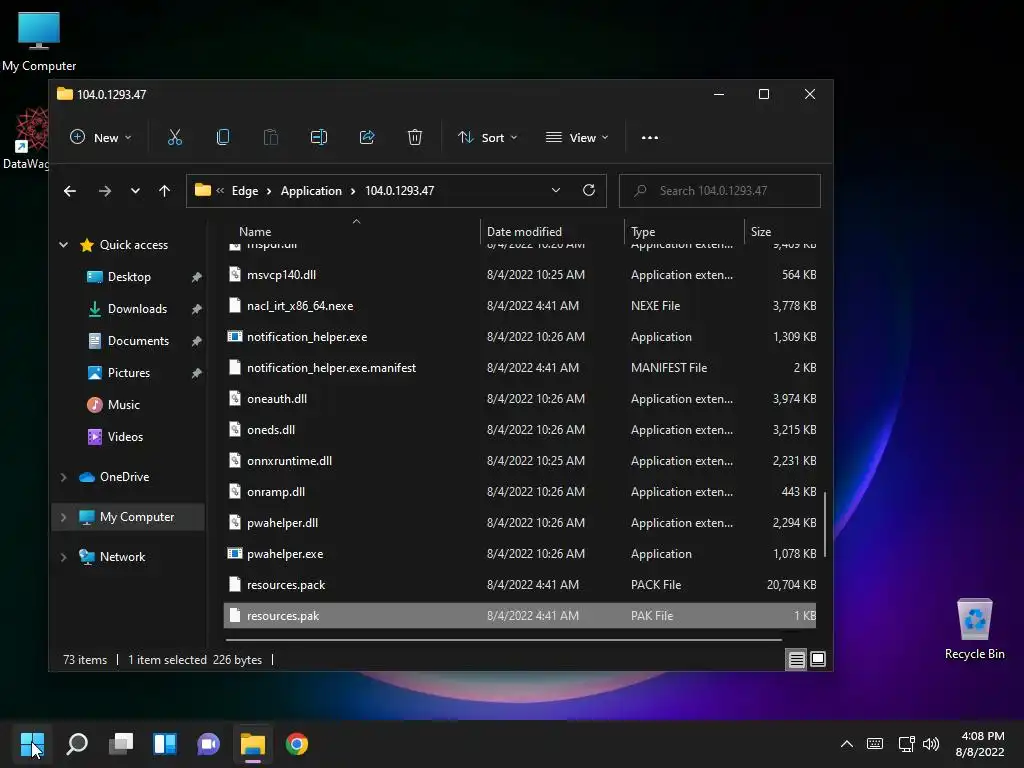The width and height of the screenshot is (1024, 768).
Task: Select file resources.pack
Action: point(520,585)
